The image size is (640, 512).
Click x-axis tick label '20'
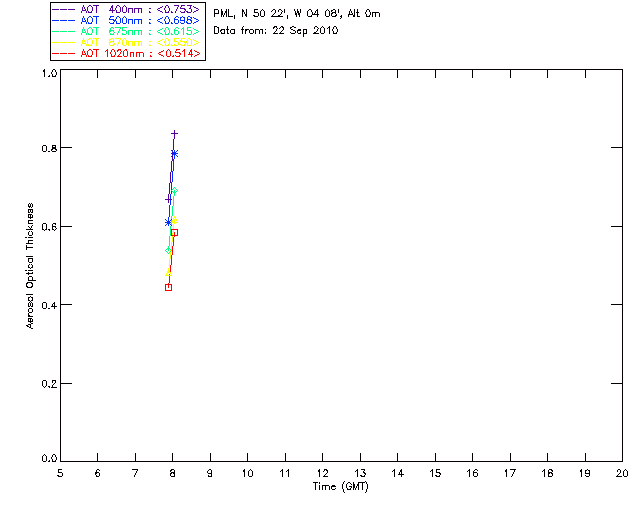tap(622, 473)
